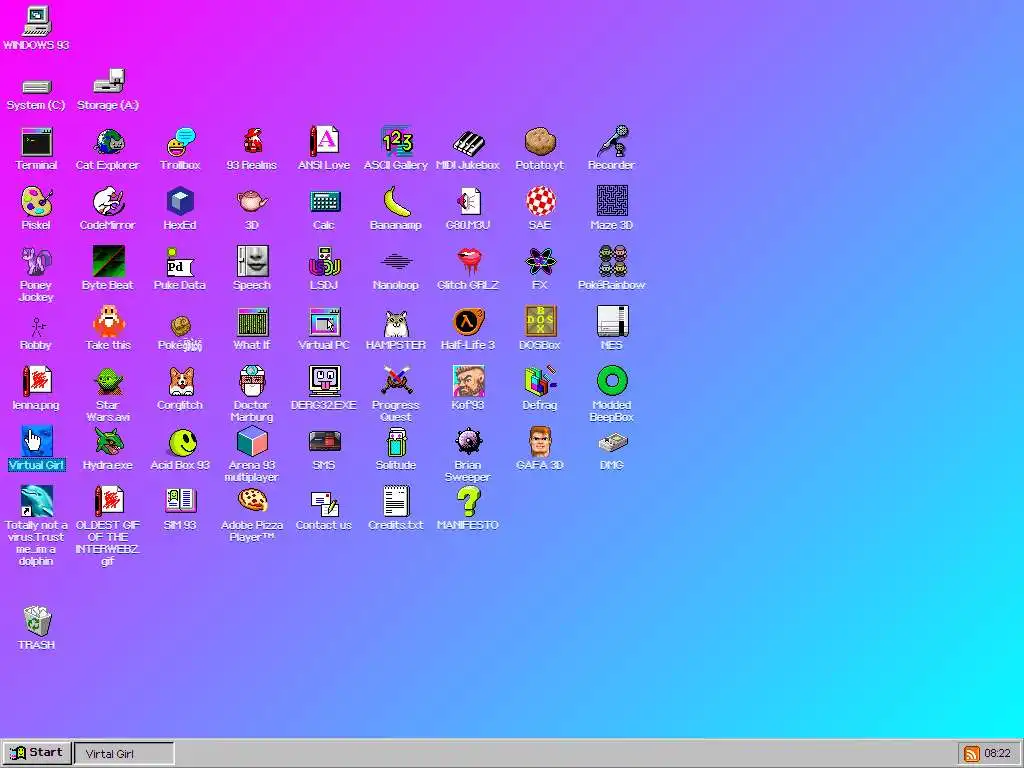
Task: Launch Nanoloop icon
Action: tap(396, 263)
